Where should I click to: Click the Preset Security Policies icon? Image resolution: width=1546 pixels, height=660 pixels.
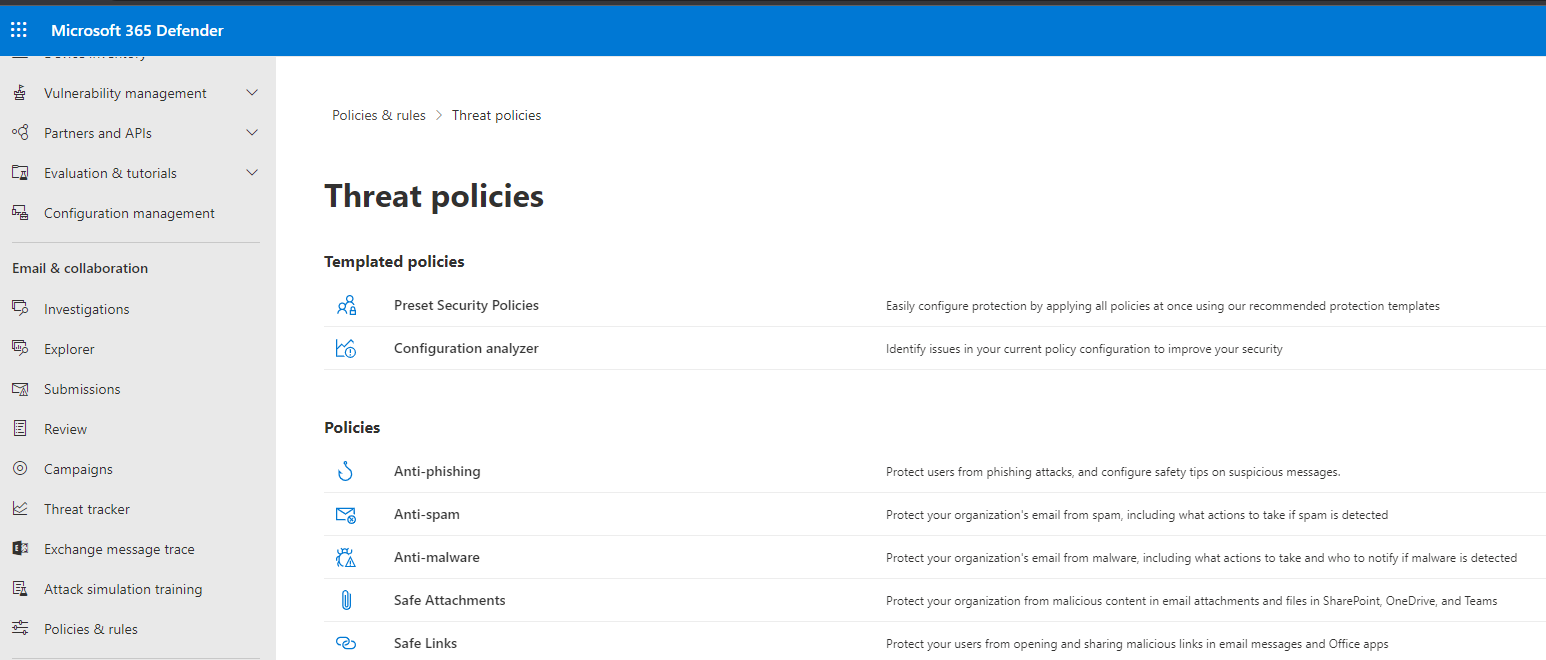pos(346,305)
